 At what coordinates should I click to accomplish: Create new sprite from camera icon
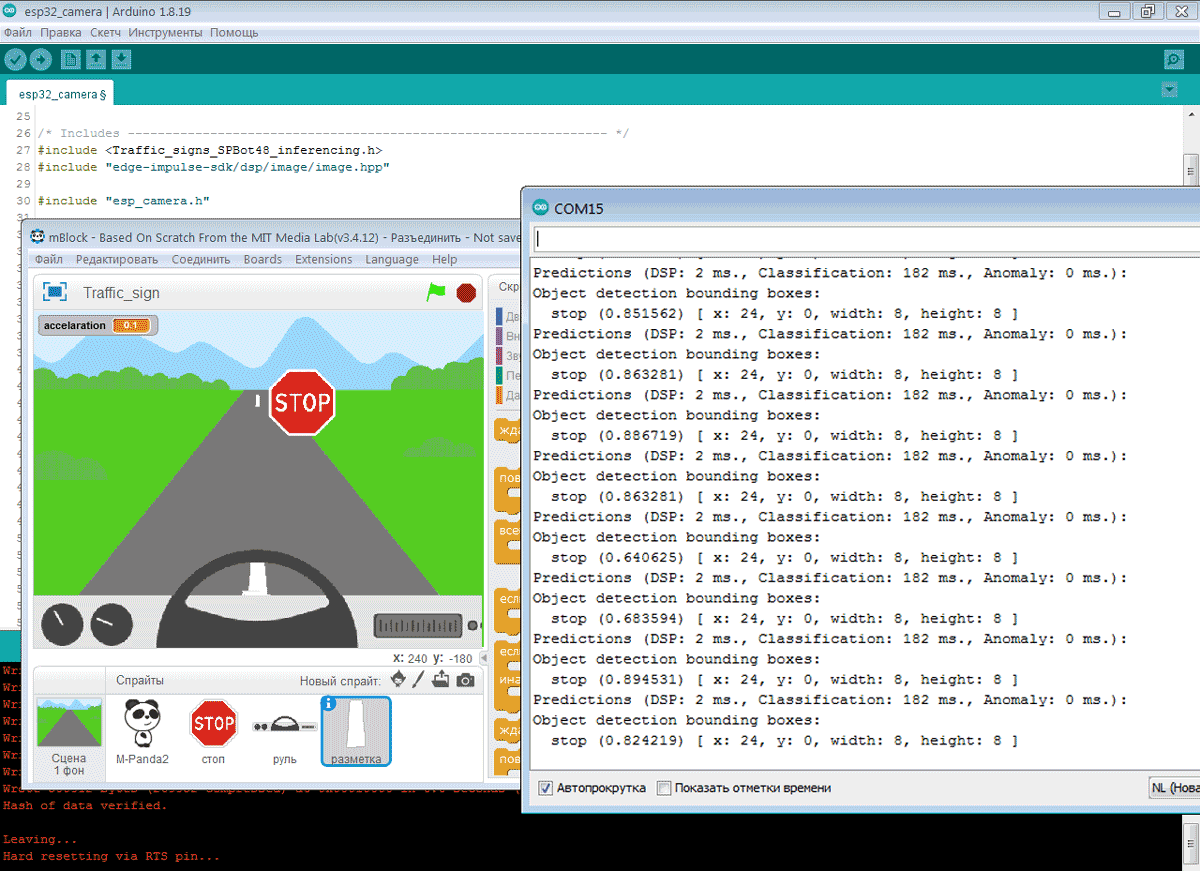coord(465,681)
